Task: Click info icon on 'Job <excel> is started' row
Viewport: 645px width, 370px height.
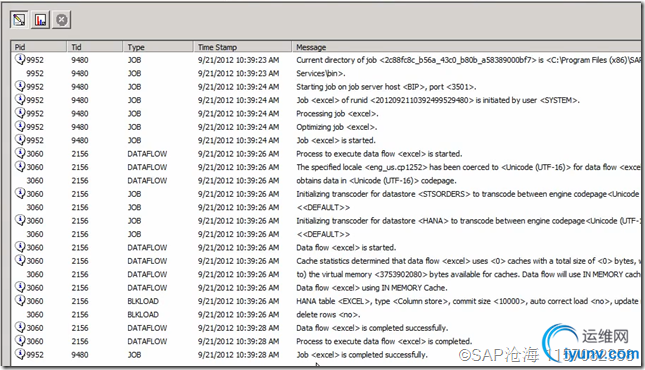Action: click(x=20, y=140)
